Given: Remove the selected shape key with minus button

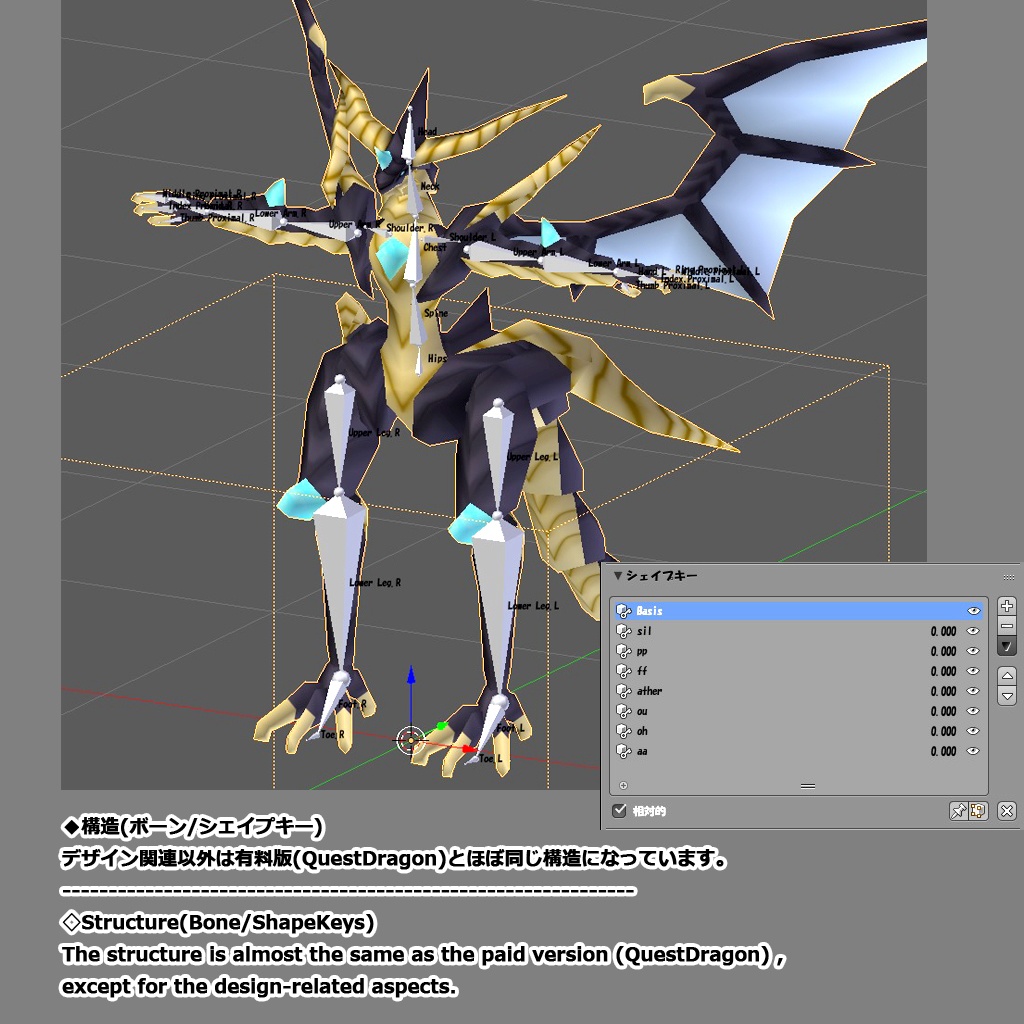Looking at the screenshot, I should (x=1007, y=626).
